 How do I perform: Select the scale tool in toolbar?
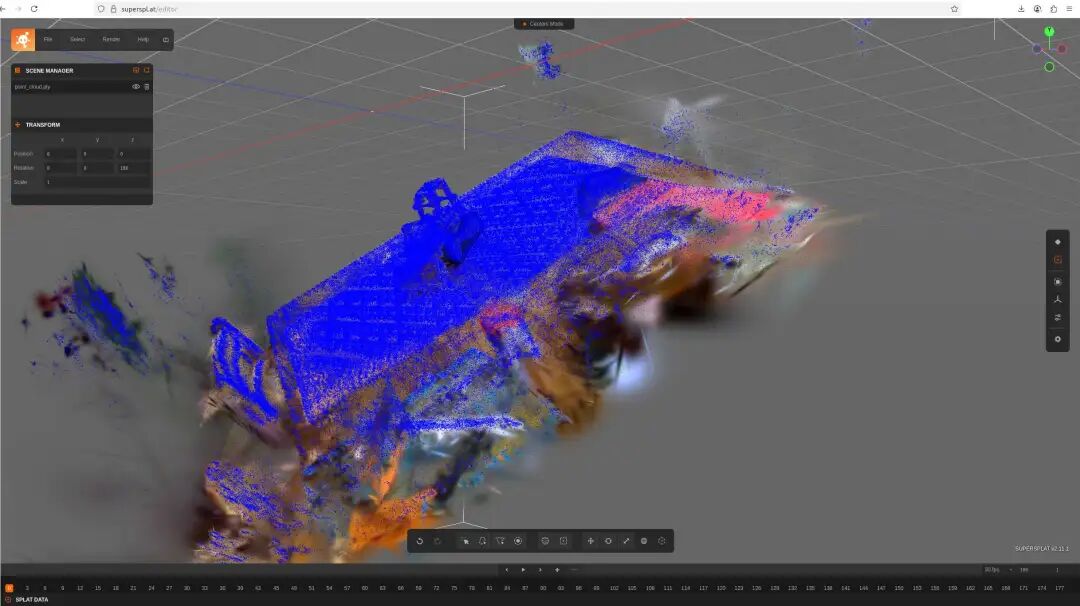click(626, 541)
